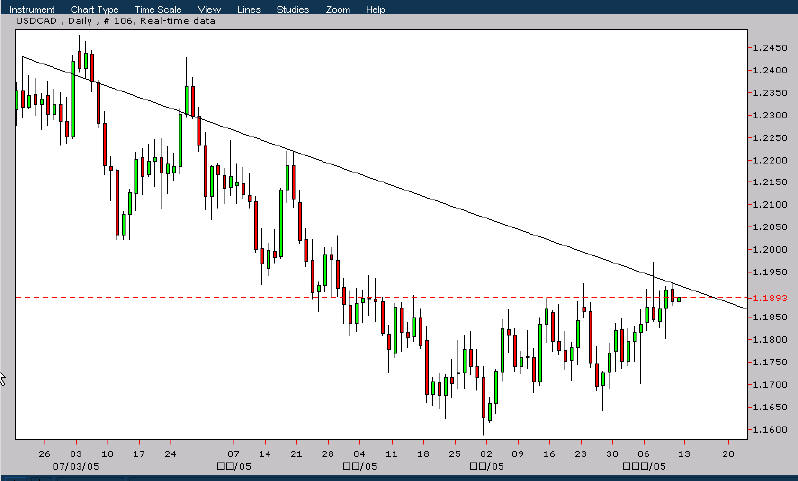Click the 26 date axis label
Screen dimensions: 798x481
[x=44, y=454]
